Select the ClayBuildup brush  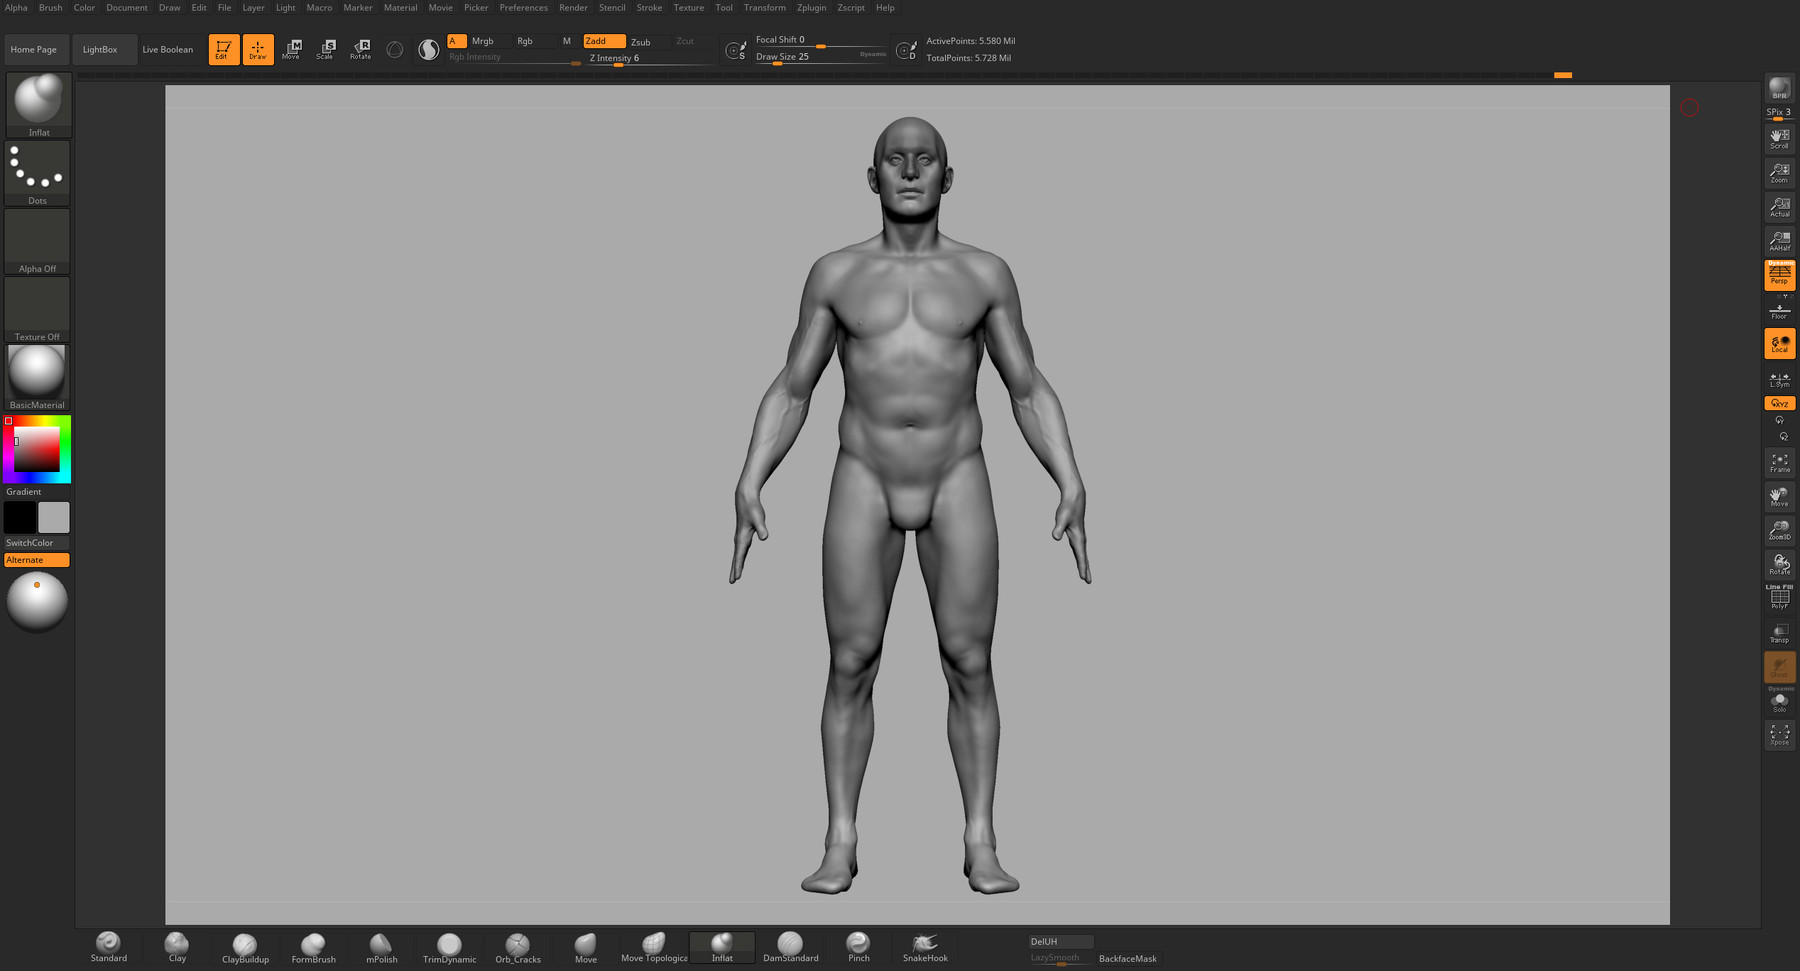click(x=245, y=947)
